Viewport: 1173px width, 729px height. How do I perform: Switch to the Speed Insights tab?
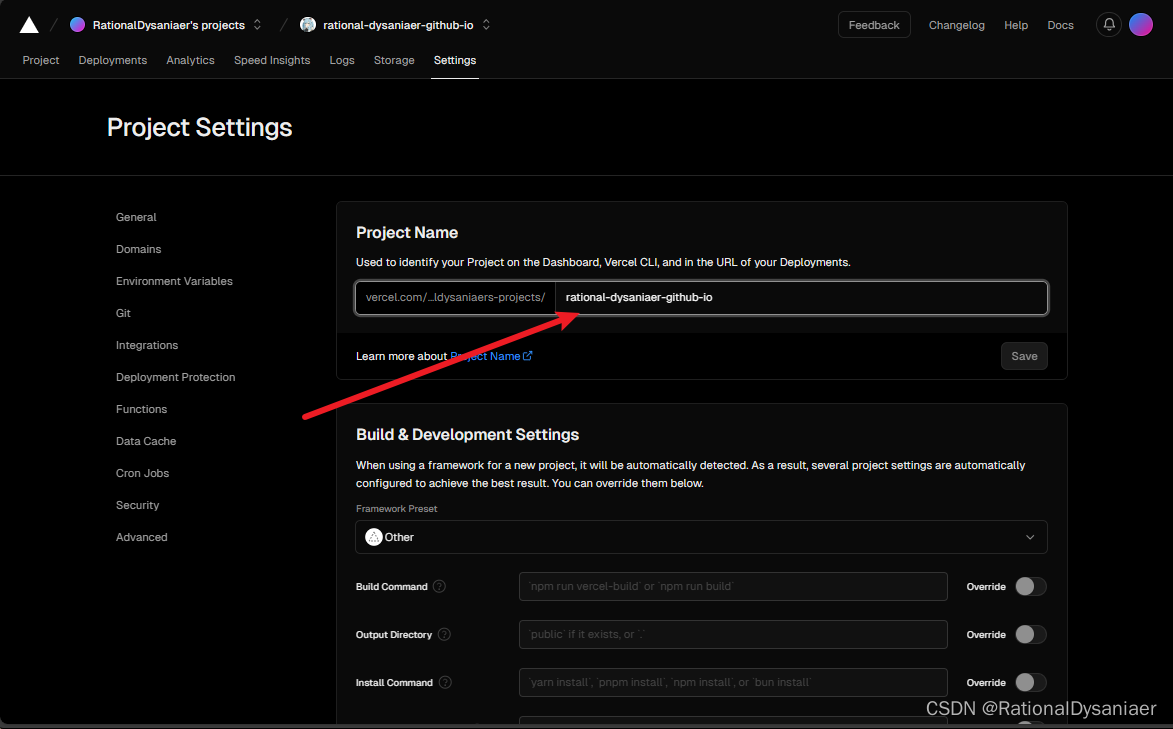pyautogui.click(x=272, y=60)
